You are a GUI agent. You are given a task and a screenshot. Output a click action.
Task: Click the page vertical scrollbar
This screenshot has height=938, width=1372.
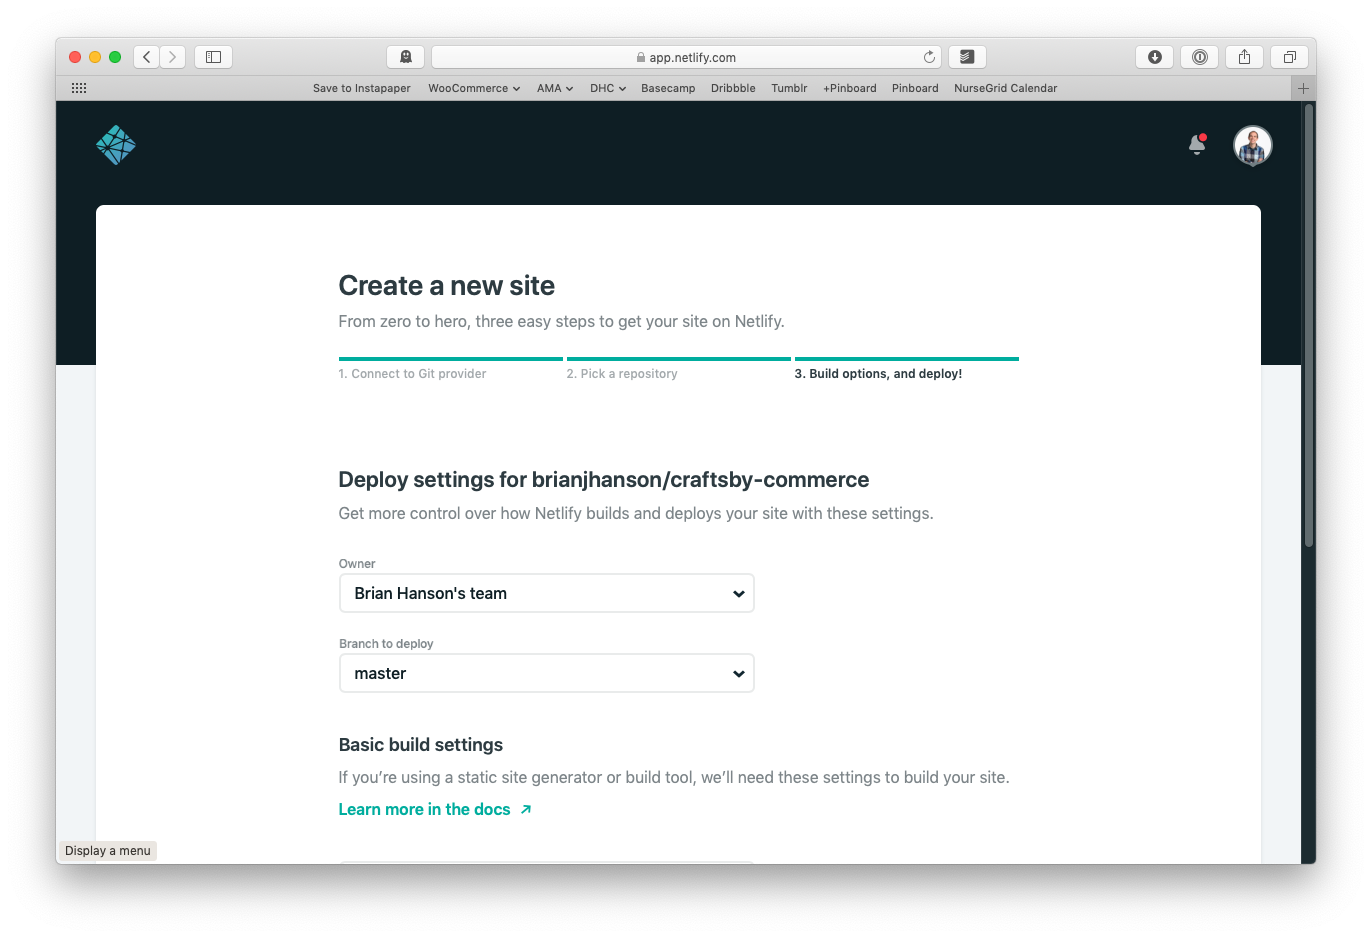[x=1308, y=326]
